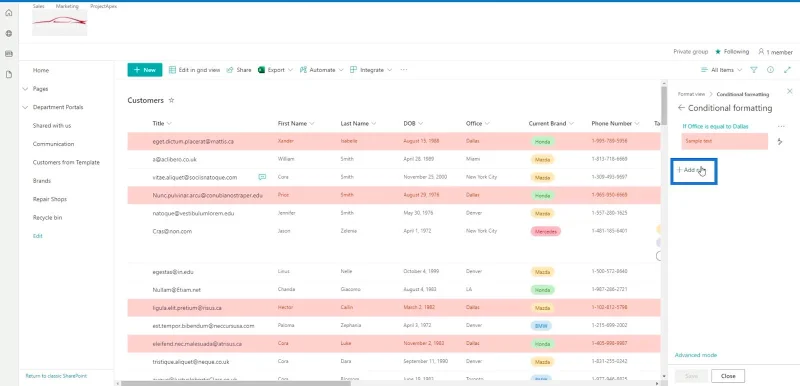The image size is (800, 386).
Task: Open item tristique.aliquet@neque.co.uk
Action: click(x=191, y=362)
